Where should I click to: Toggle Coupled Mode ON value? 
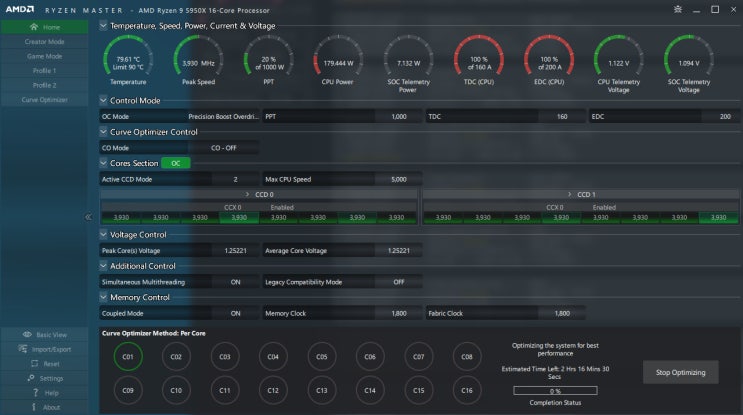coord(236,313)
